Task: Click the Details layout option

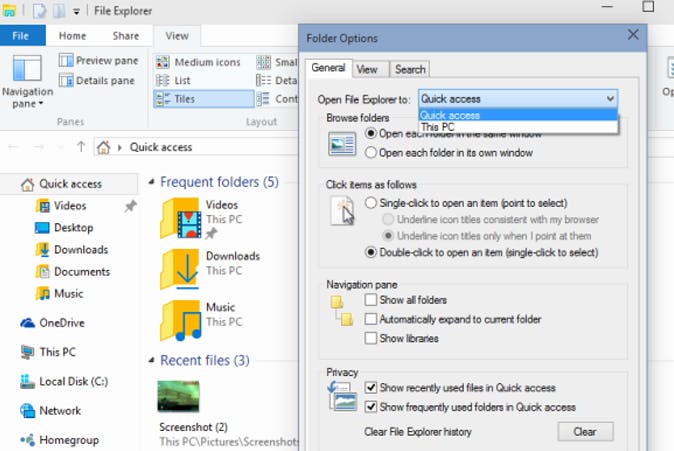Action: (277, 80)
